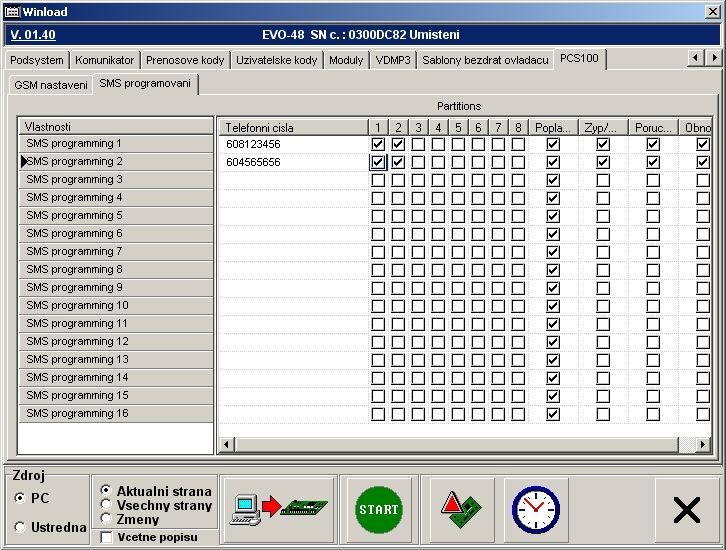Choose the Vsechny strany option
726x550 pixels.
tap(106, 505)
